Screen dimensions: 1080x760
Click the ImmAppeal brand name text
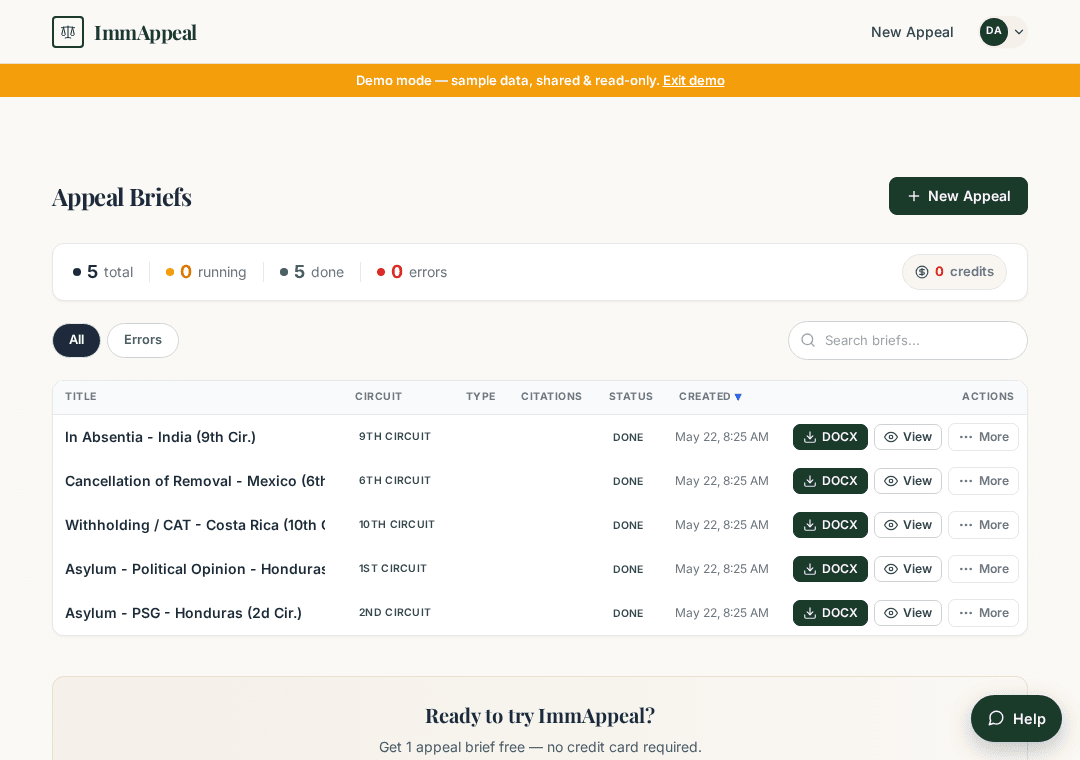[x=145, y=32]
